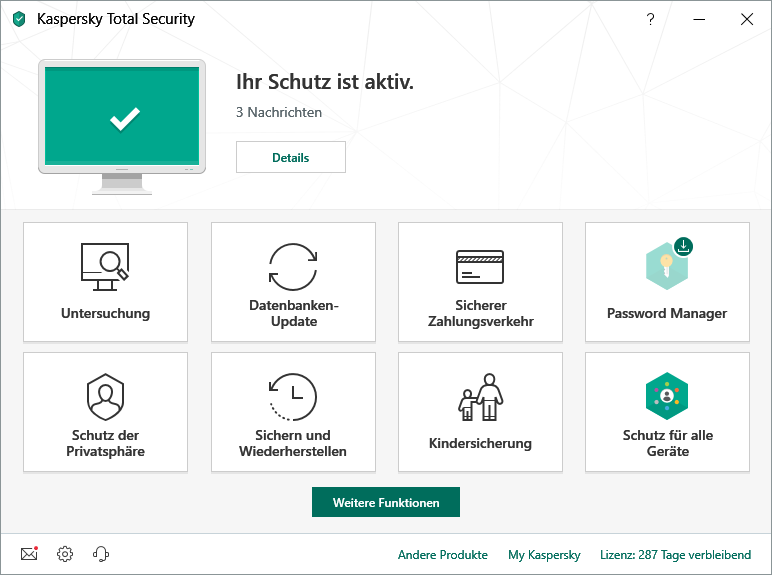The width and height of the screenshot is (772, 575).
Task: Open help with the question mark icon
Action: coord(650,19)
